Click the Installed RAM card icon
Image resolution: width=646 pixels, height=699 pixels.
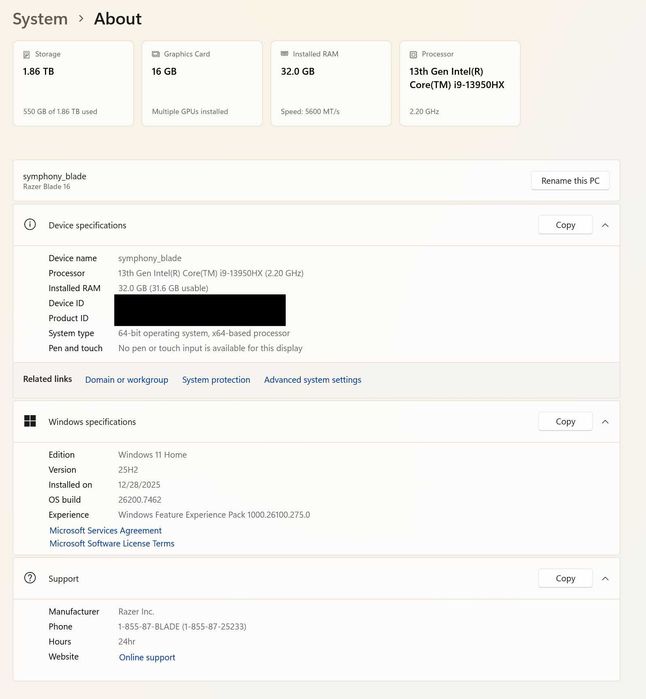click(284, 54)
